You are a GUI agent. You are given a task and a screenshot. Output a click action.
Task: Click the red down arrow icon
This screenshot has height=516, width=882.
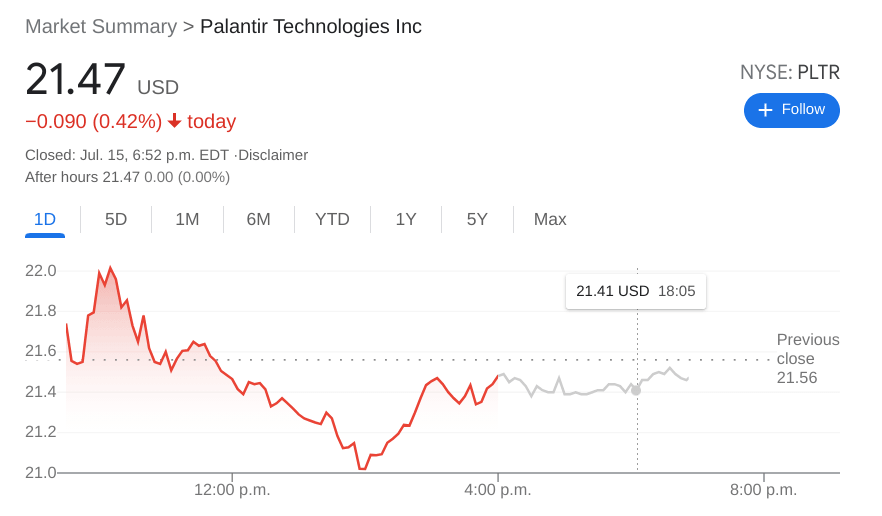point(174,121)
